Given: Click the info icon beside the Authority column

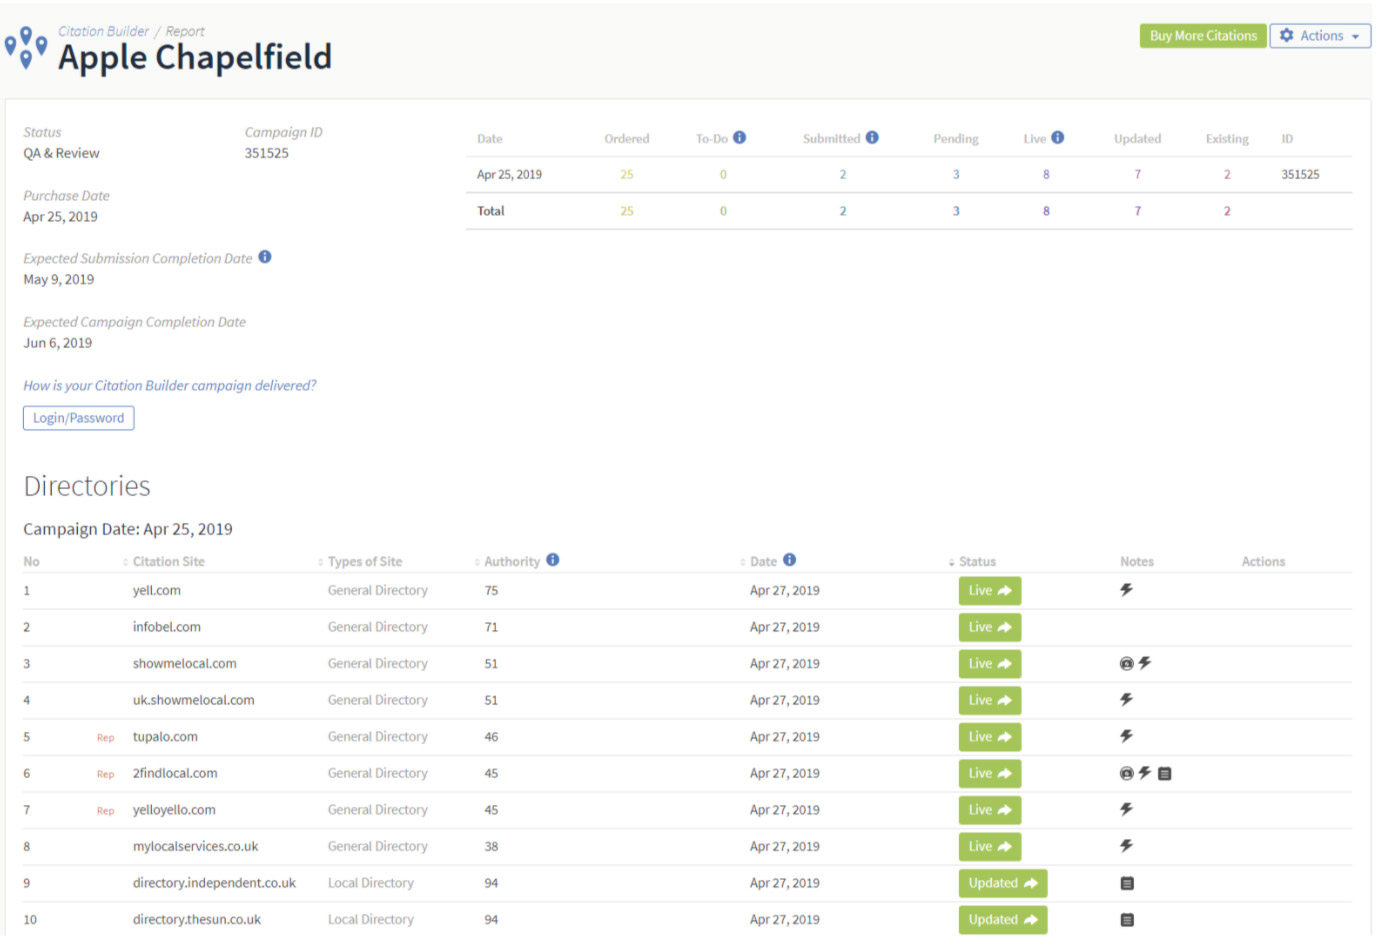Looking at the screenshot, I should [554, 560].
